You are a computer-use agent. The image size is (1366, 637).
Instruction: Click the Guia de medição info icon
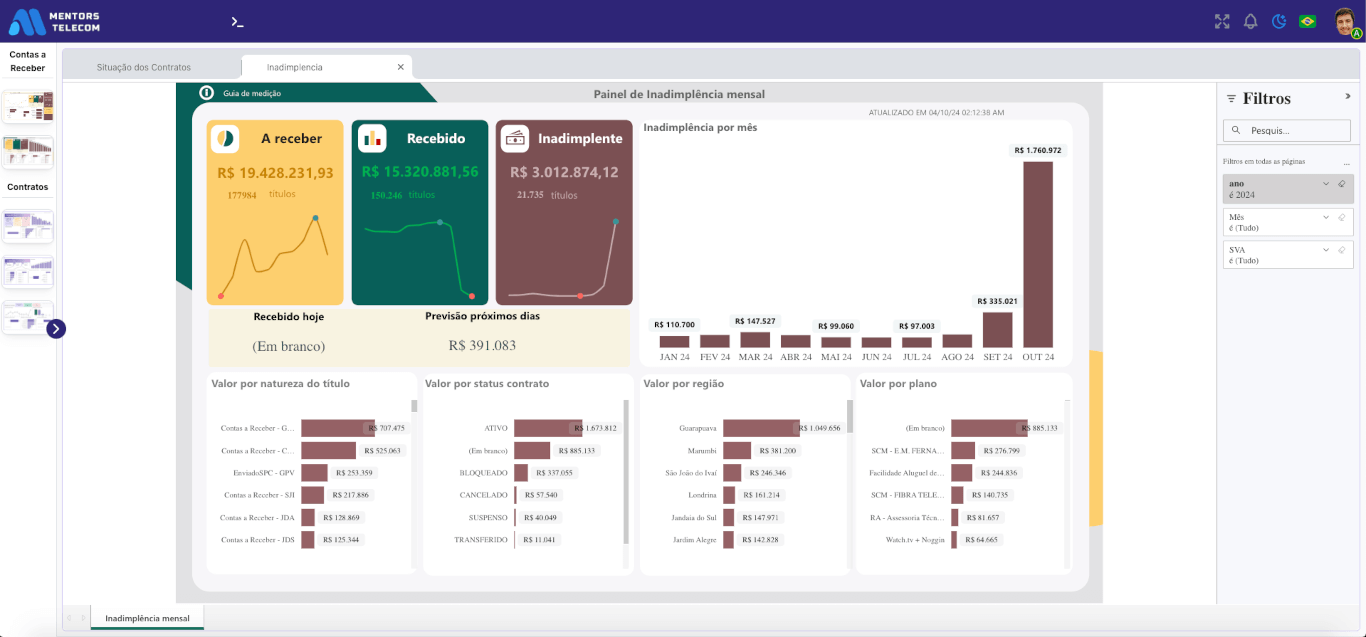pos(207,93)
